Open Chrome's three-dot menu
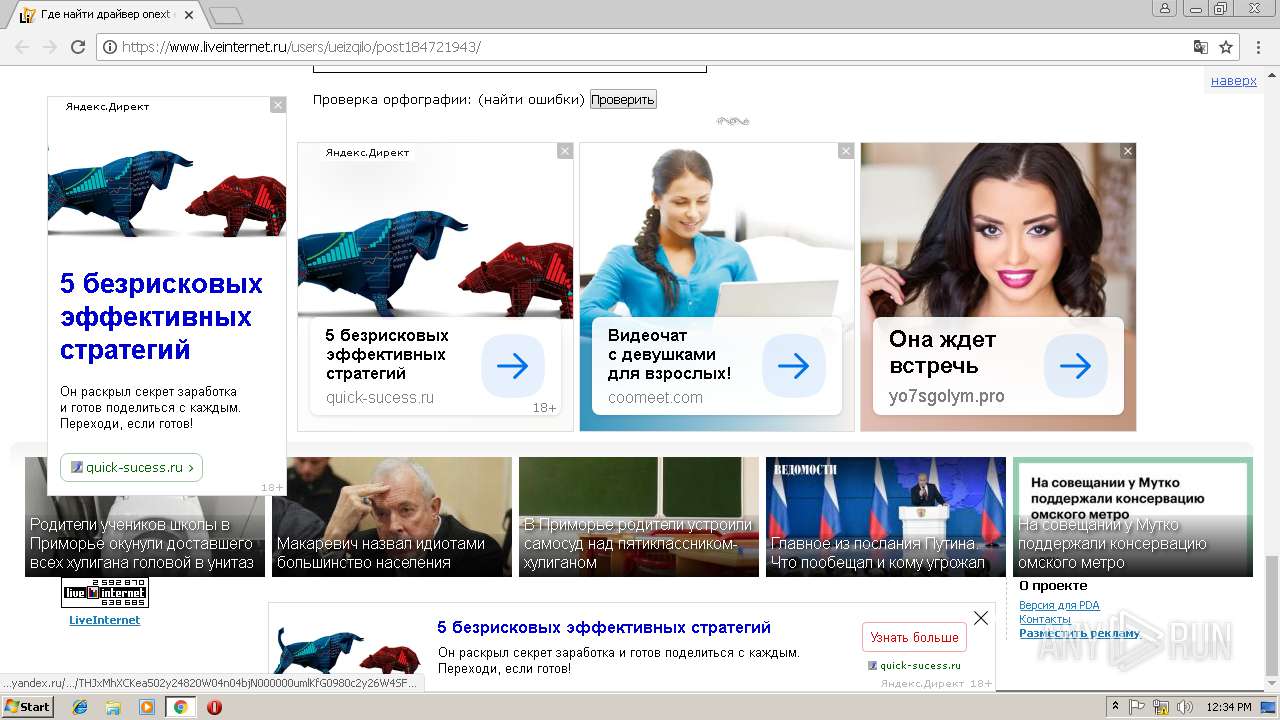This screenshot has height=720, width=1280. click(x=1259, y=47)
